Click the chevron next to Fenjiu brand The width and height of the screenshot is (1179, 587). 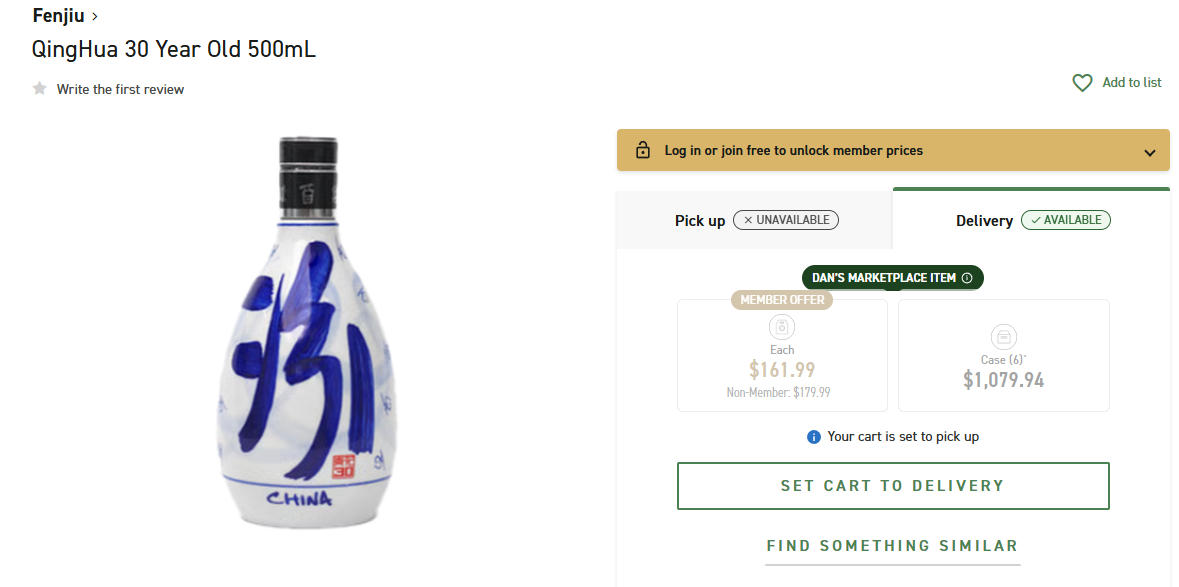(x=95, y=16)
